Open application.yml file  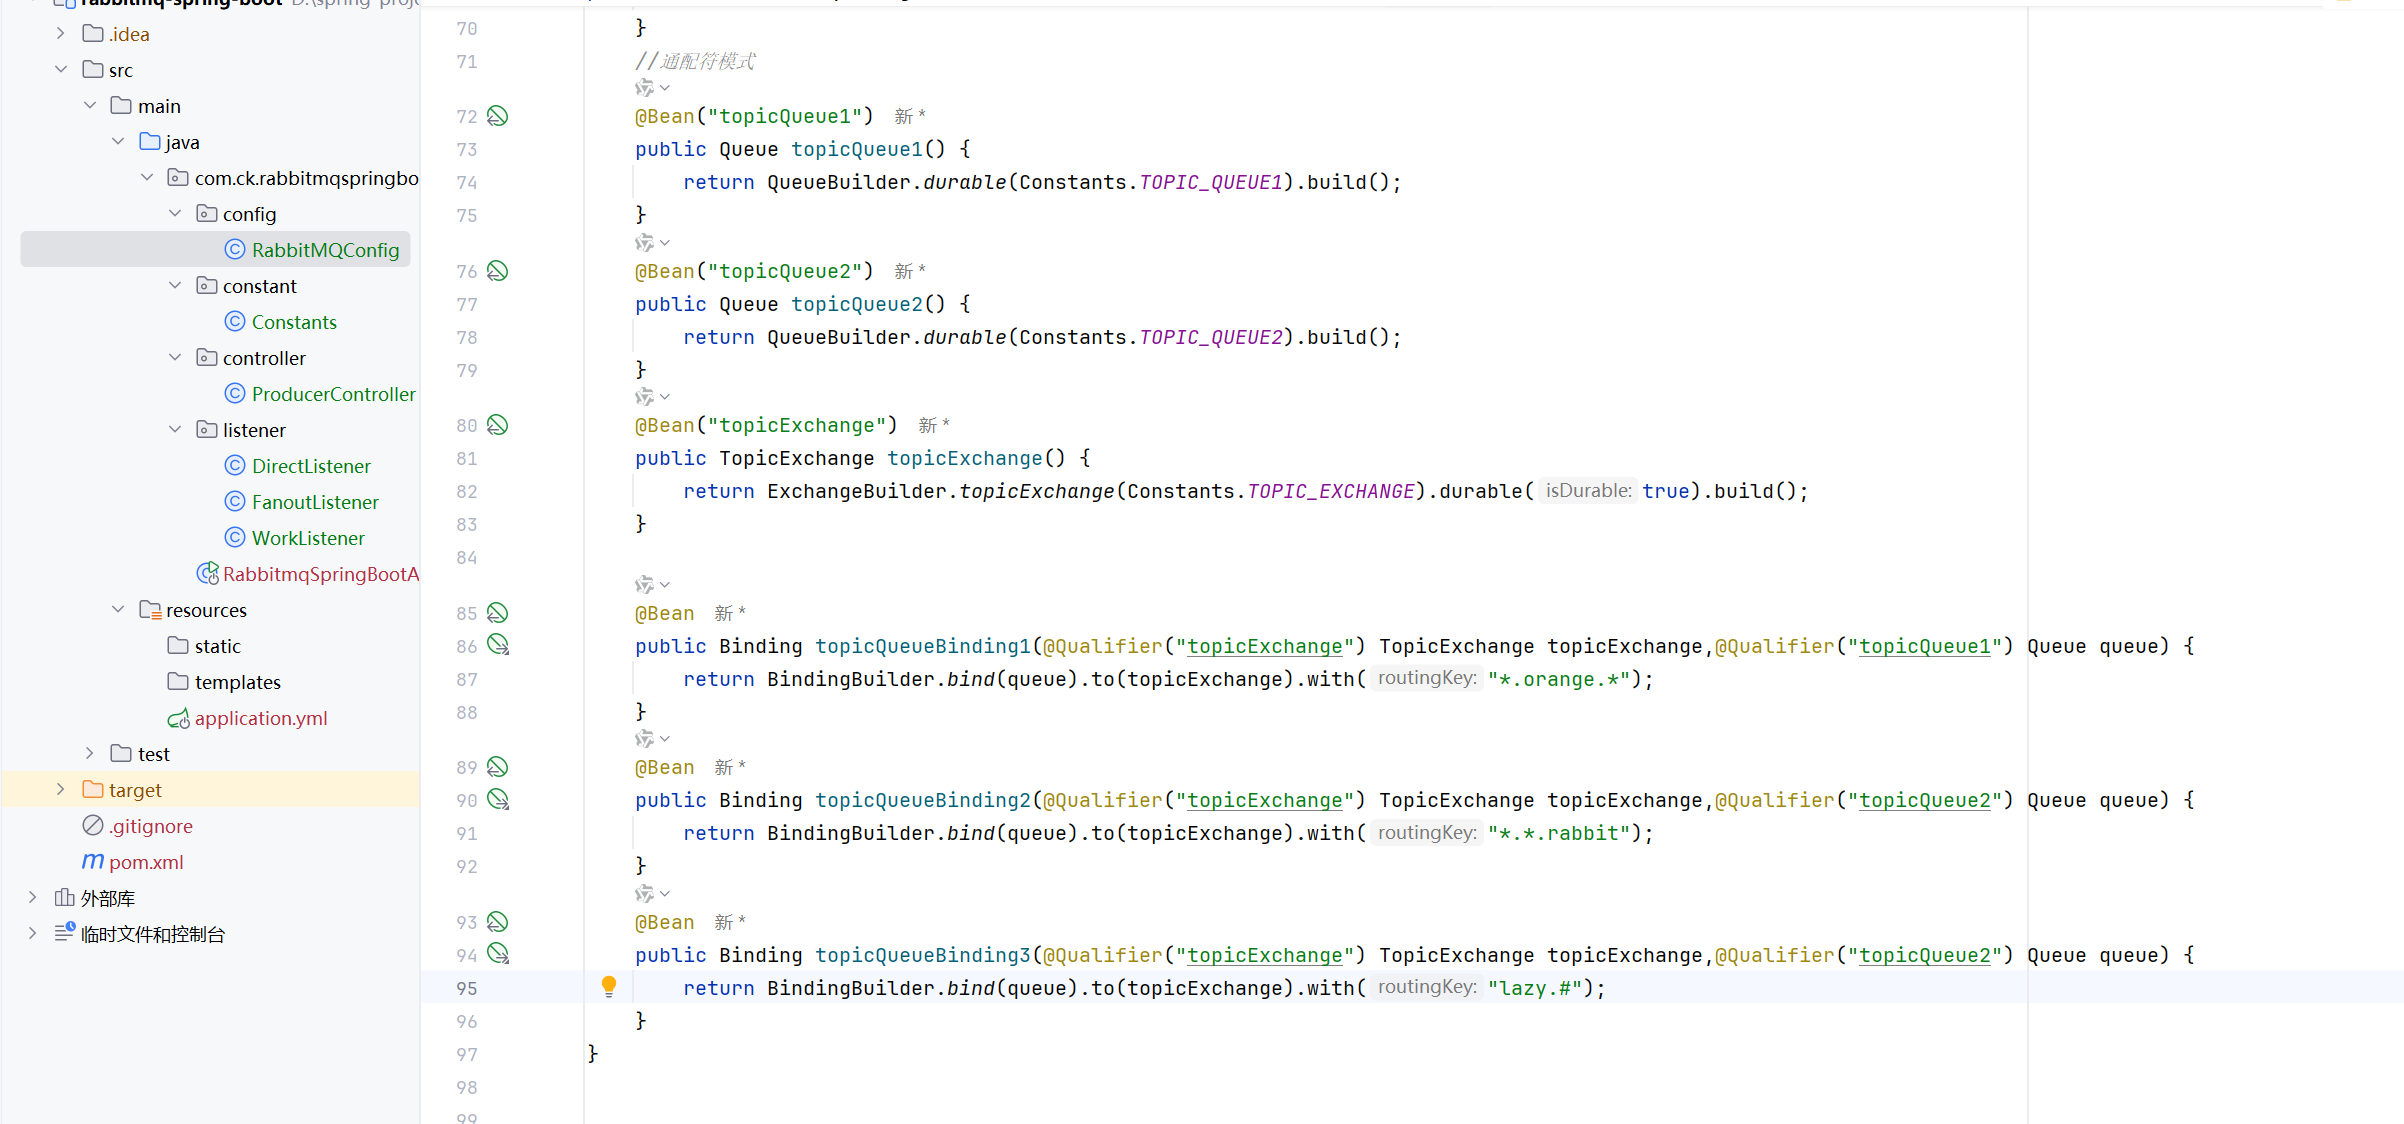260,718
